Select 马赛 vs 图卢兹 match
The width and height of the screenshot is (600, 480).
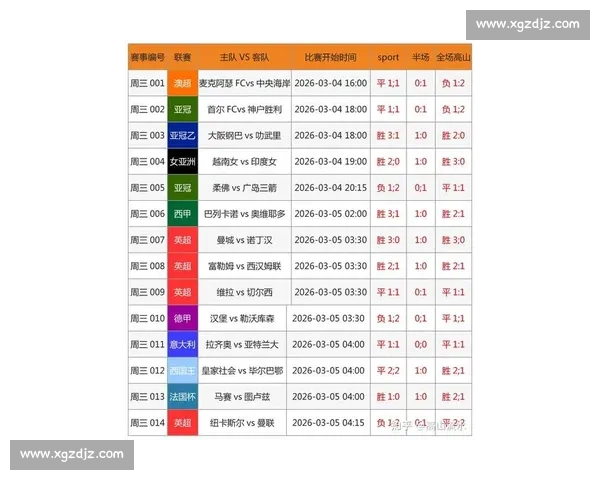coord(242,397)
